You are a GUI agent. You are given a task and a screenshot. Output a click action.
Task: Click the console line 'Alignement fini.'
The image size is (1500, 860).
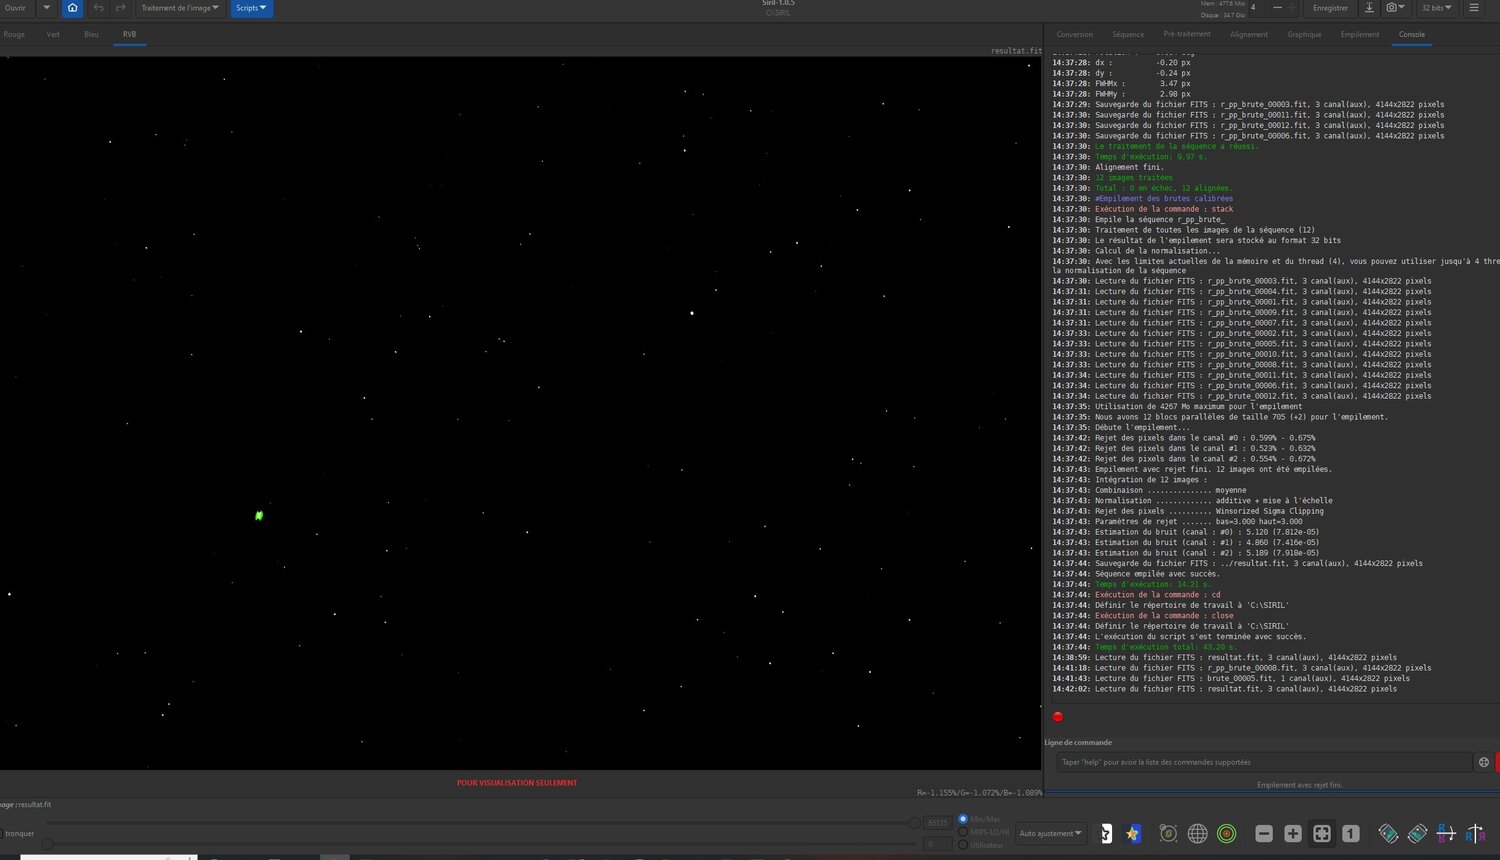pyautogui.click(x=1129, y=167)
